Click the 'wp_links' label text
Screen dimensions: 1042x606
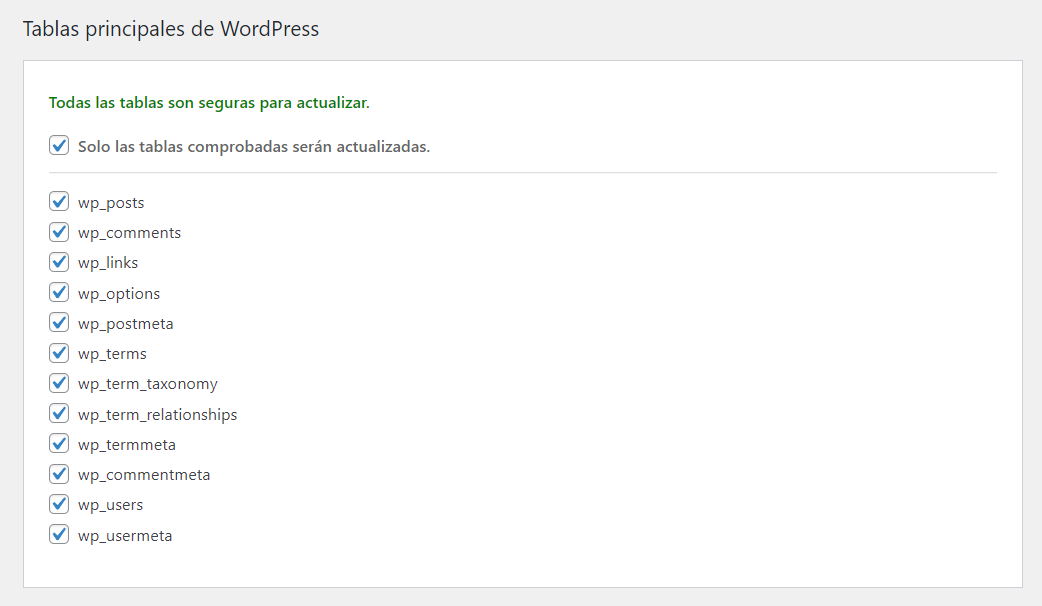[108, 263]
